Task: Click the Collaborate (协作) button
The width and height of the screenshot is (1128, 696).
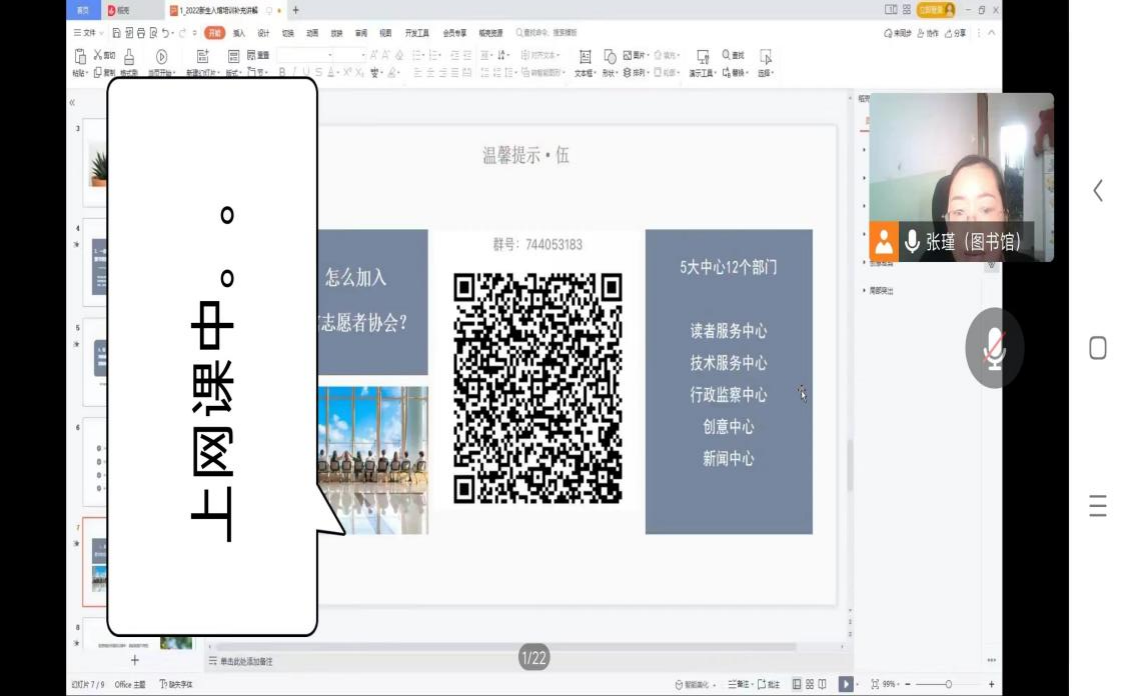Action: pyautogui.click(x=928, y=33)
